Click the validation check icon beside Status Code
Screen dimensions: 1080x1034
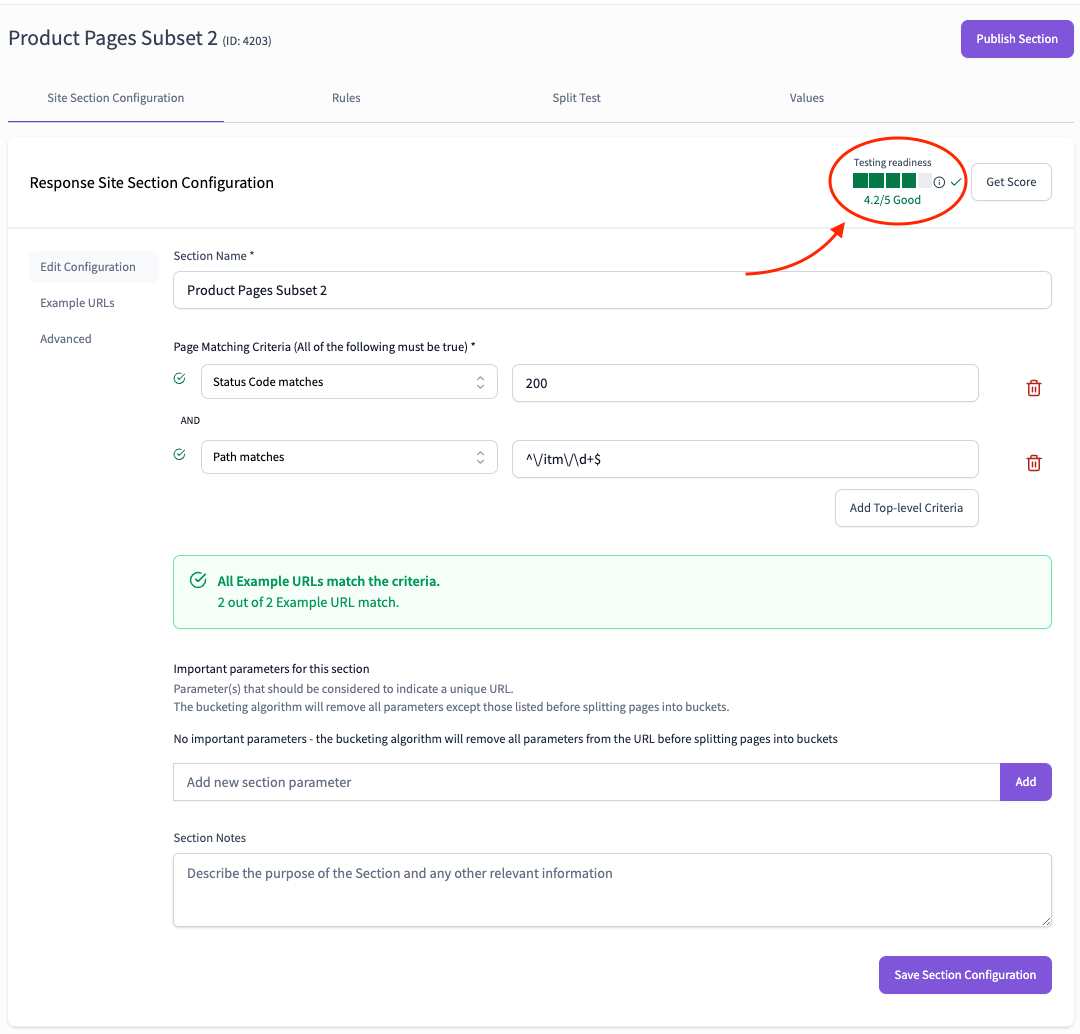point(180,378)
